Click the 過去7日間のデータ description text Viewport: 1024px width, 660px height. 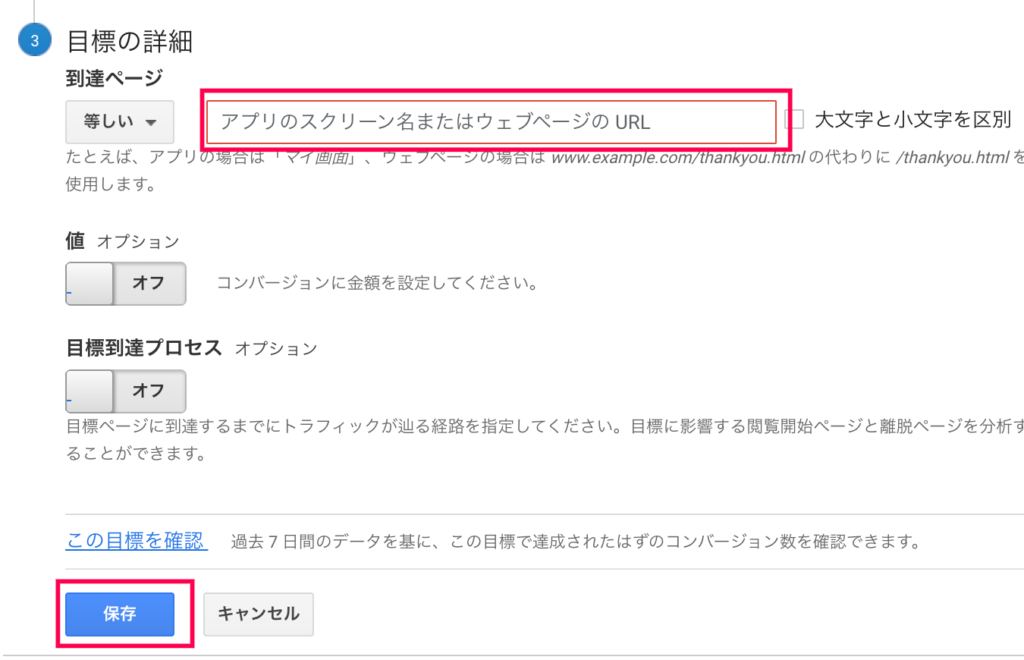point(575,541)
